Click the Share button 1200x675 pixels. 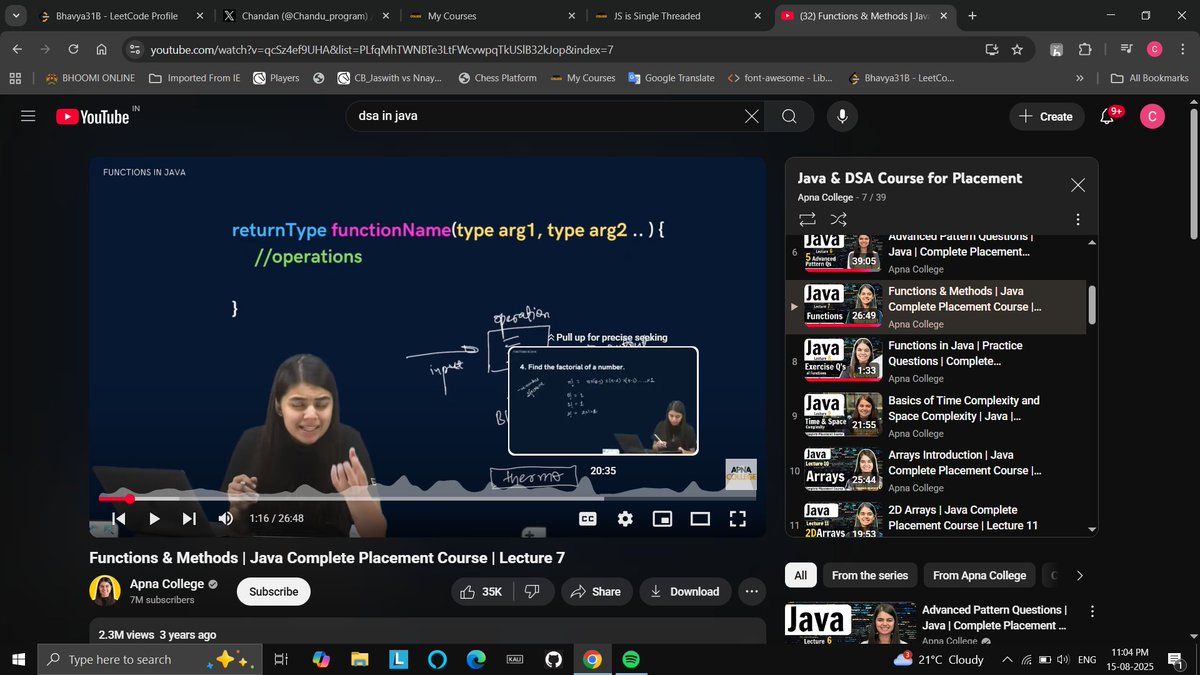pyautogui.click(x=597, y=592)
